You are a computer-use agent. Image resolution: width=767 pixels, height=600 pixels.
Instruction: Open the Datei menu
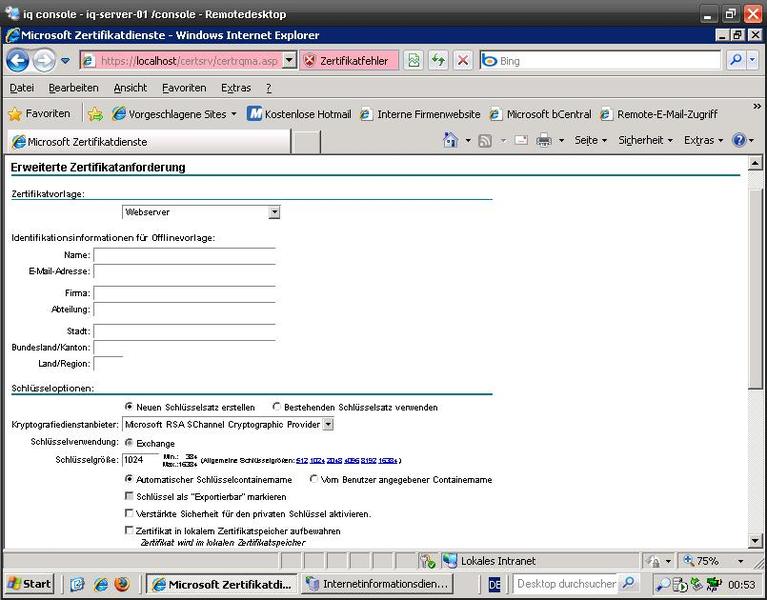22,88
